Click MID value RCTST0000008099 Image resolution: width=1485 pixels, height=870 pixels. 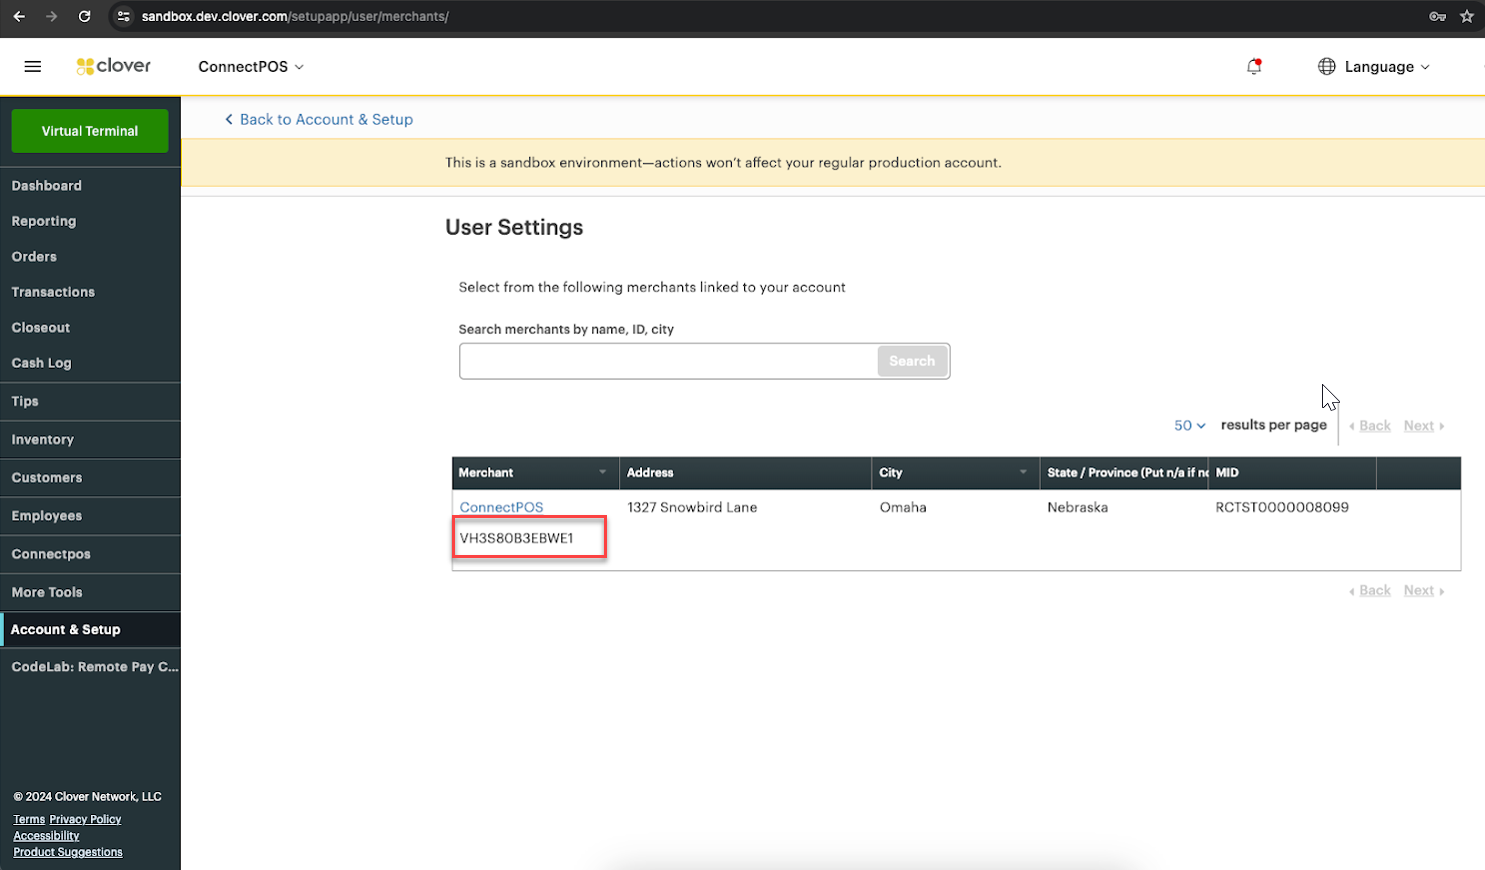[x=1282, y=507]
